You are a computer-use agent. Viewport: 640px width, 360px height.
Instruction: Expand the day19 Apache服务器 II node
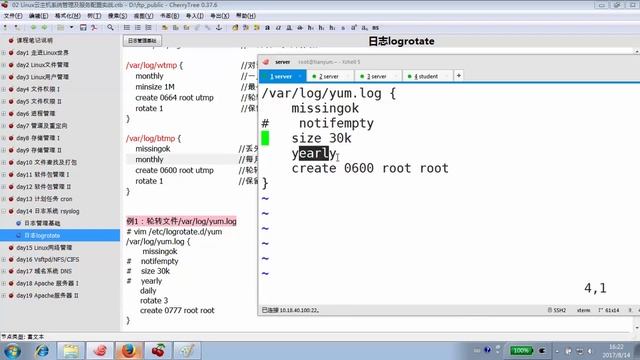point(4,296)
